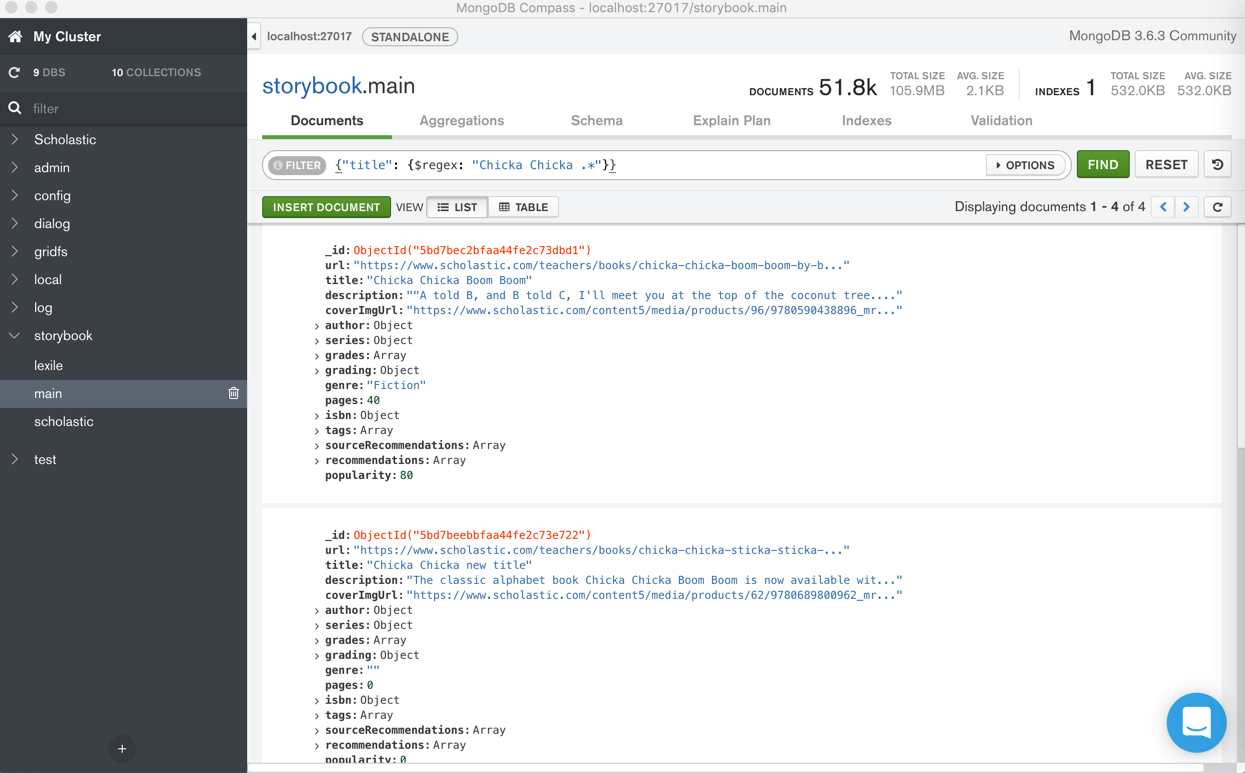Screen dimensions: 1245x773
Task: Collapse the storybook database
Action: [x=15, y=336]
